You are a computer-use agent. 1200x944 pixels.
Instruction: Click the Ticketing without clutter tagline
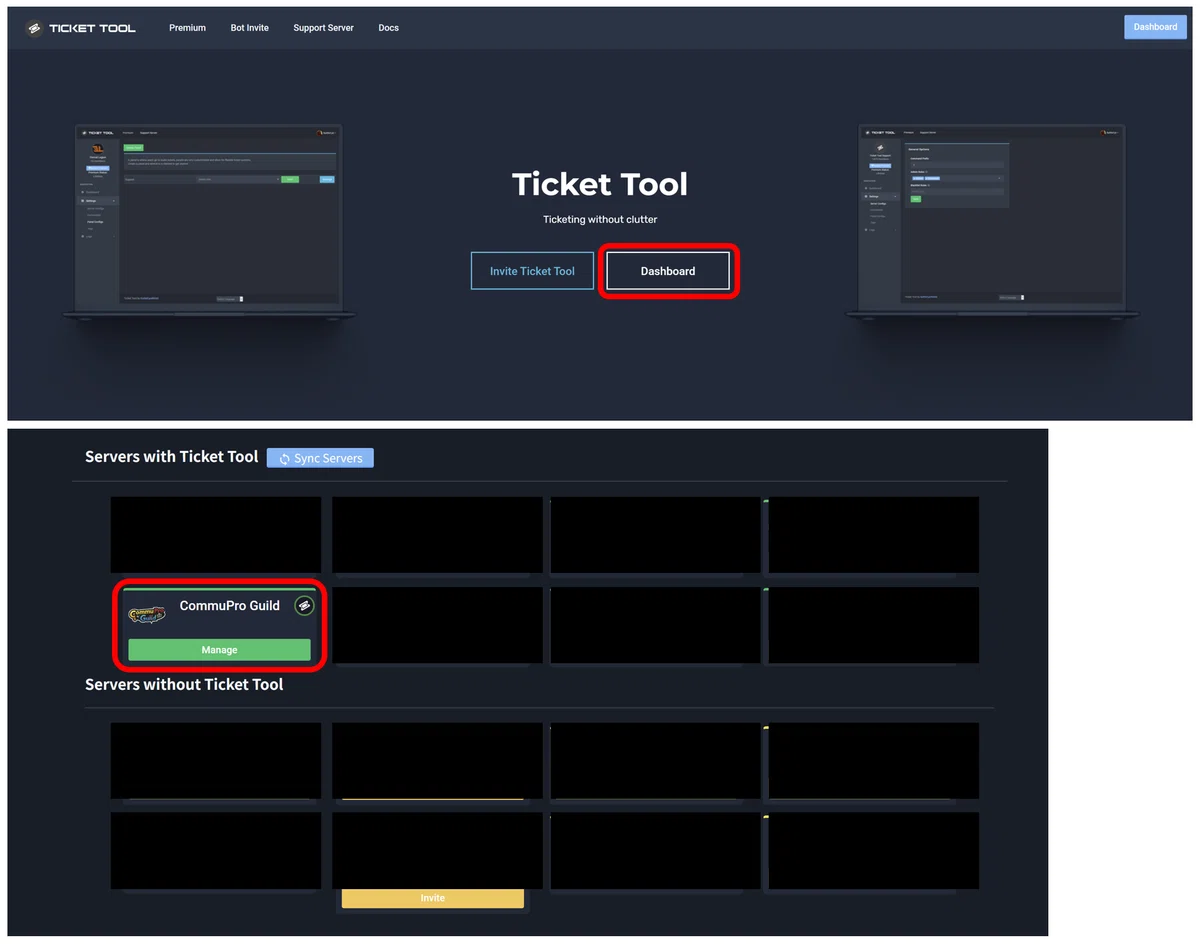pos(600,219)
